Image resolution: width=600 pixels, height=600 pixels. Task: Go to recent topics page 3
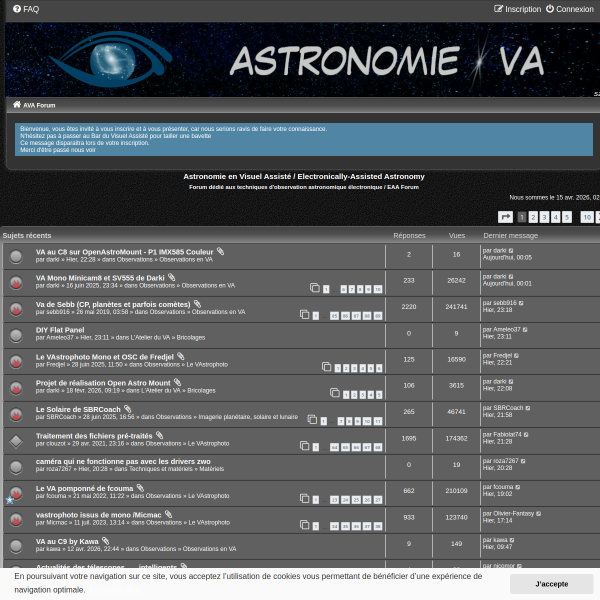[544, 217]
